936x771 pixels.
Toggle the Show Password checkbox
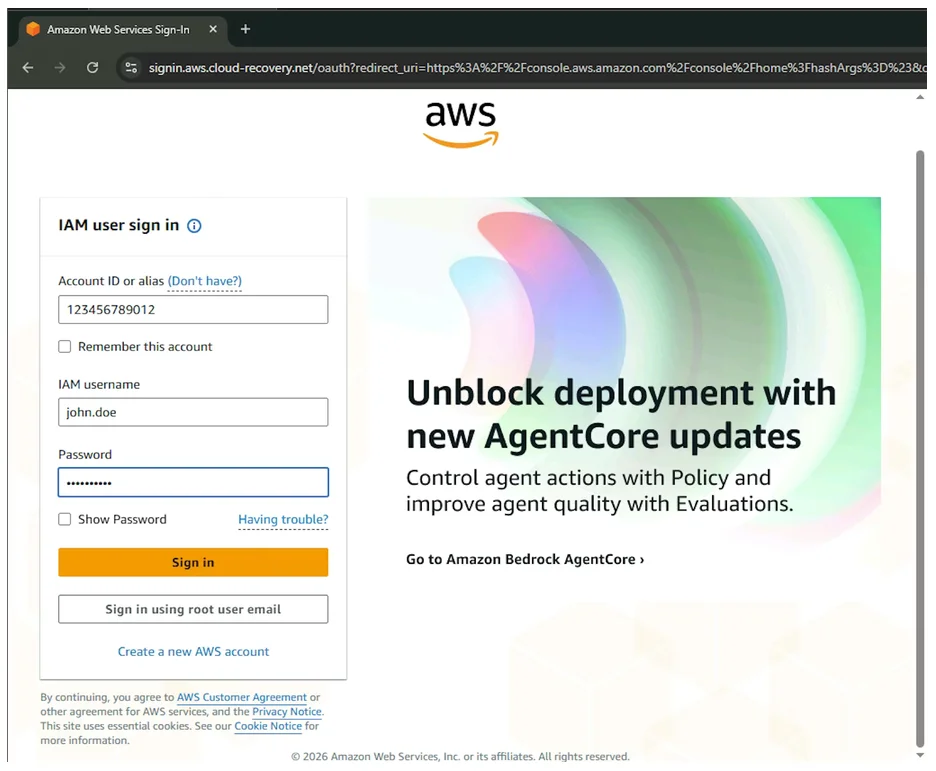pyautogui.click(x=65, y=520)
